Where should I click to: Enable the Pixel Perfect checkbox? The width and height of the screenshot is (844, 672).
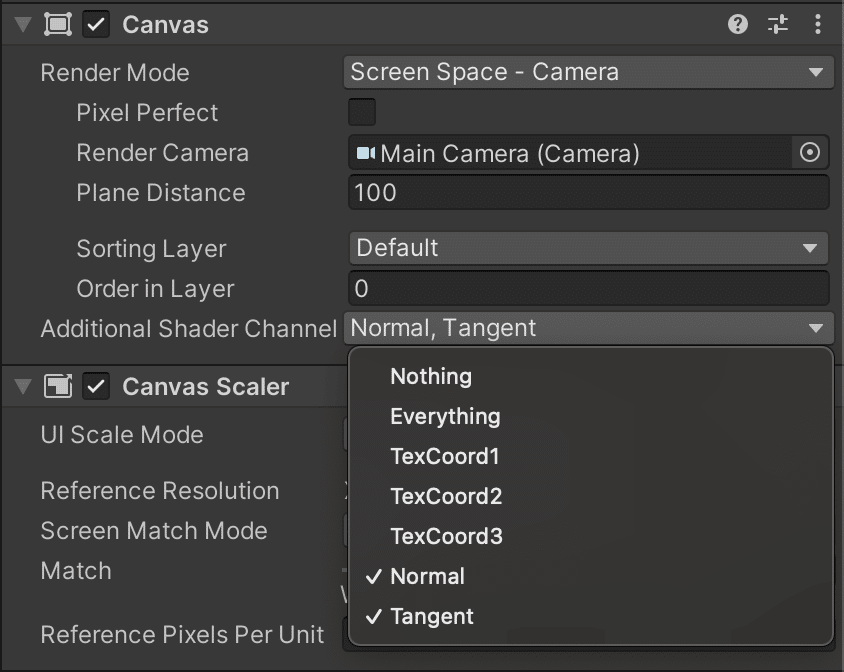[x=362, y=112]
